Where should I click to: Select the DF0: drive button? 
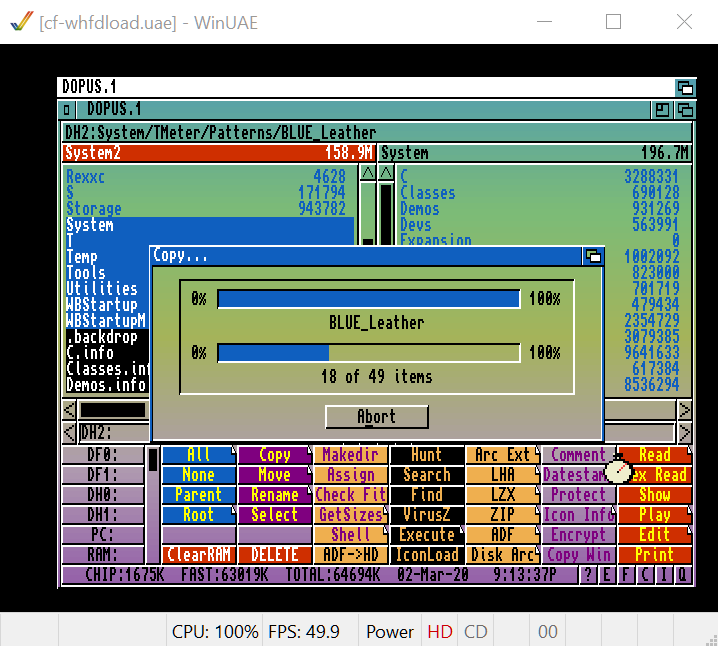(x=103, y=455)
